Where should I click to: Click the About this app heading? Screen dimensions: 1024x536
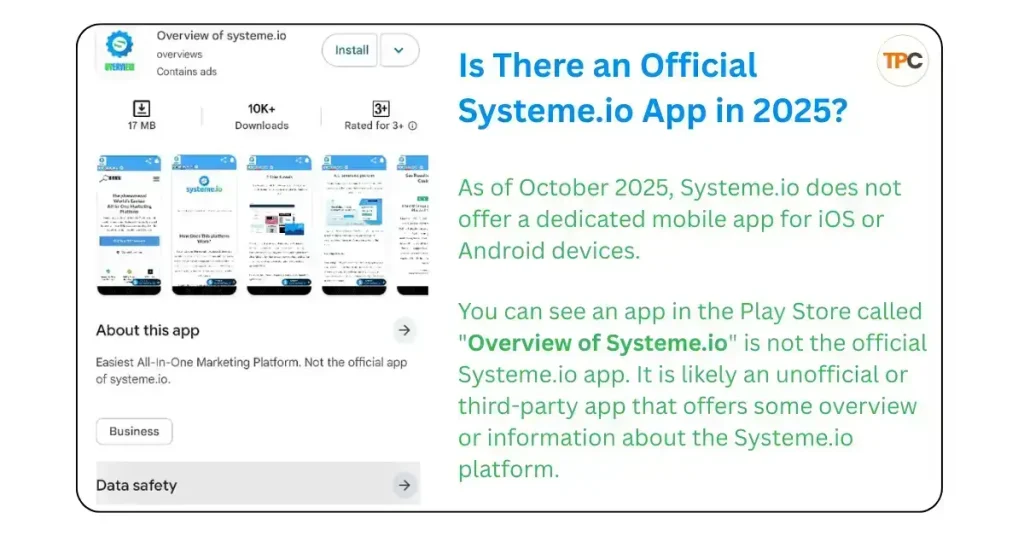coord(148,331)
